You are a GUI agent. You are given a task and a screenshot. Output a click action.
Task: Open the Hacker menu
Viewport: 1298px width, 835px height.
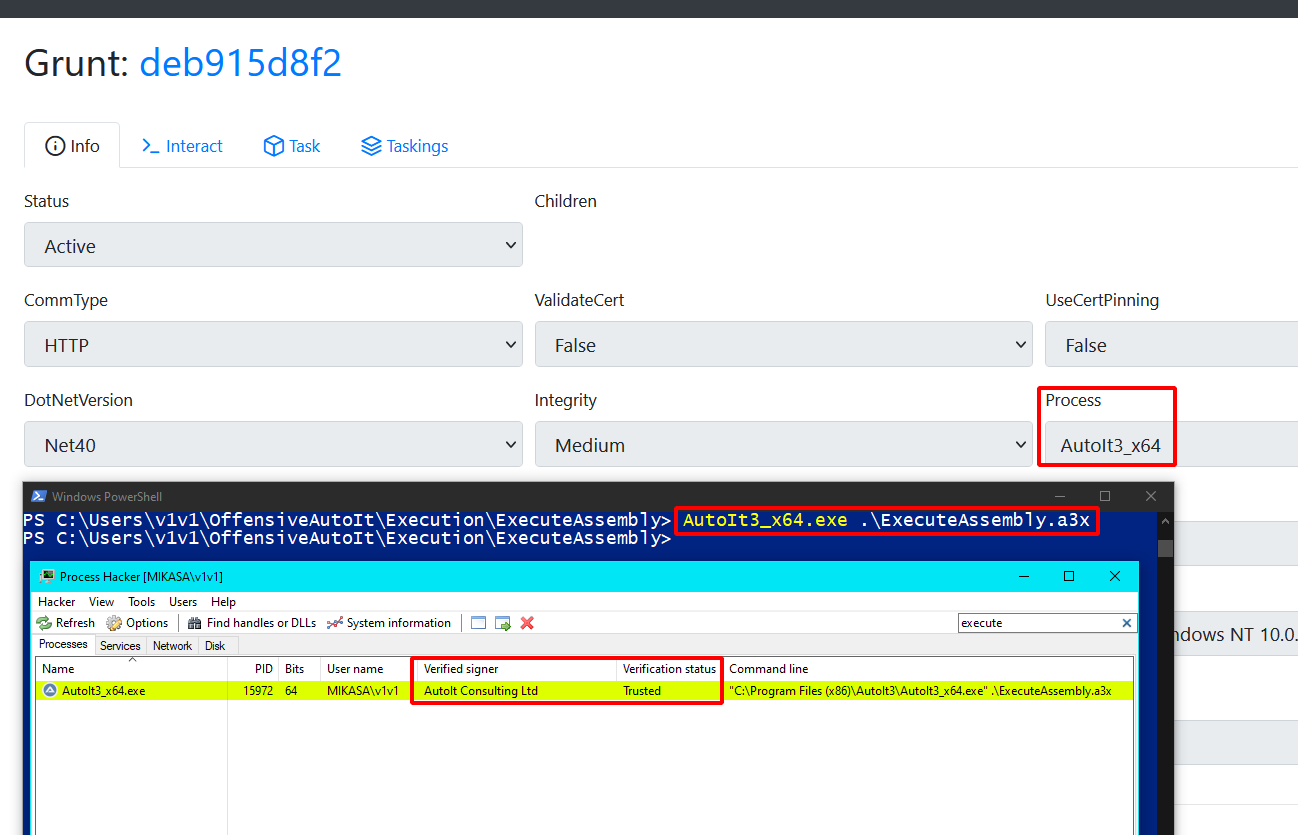tap(57, 602)
